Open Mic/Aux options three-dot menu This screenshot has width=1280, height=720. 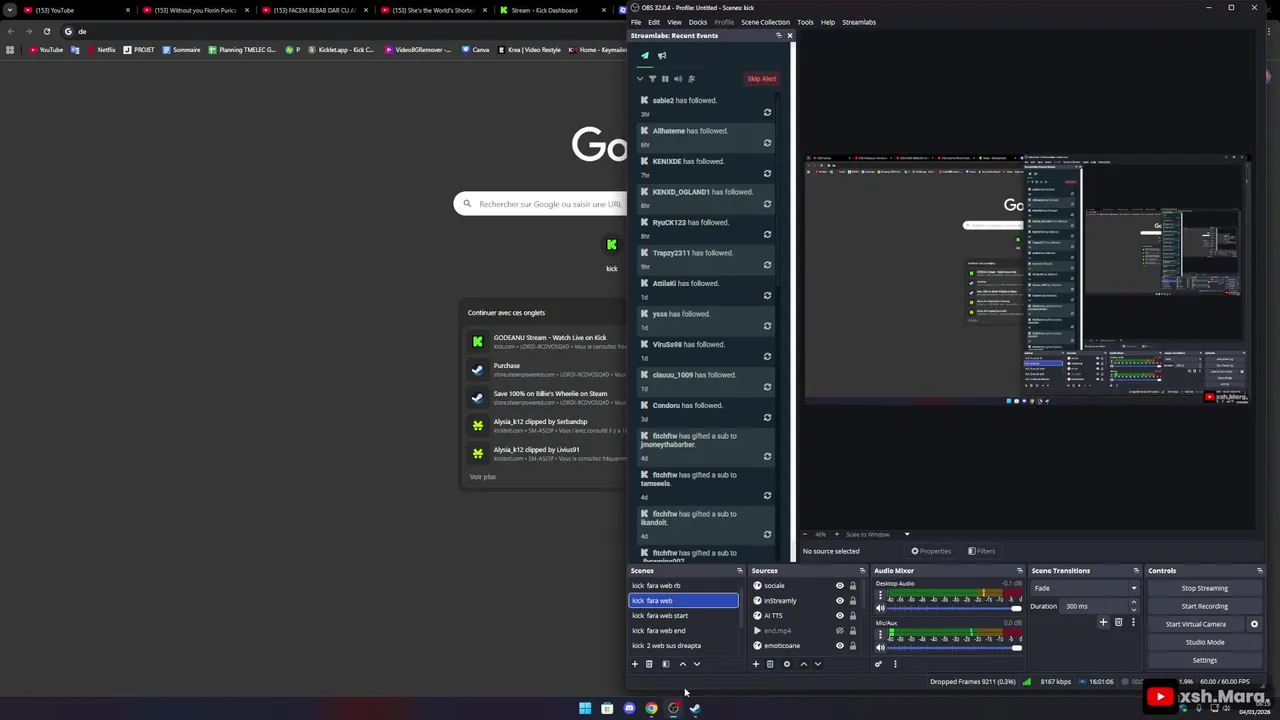click(880, 635)
